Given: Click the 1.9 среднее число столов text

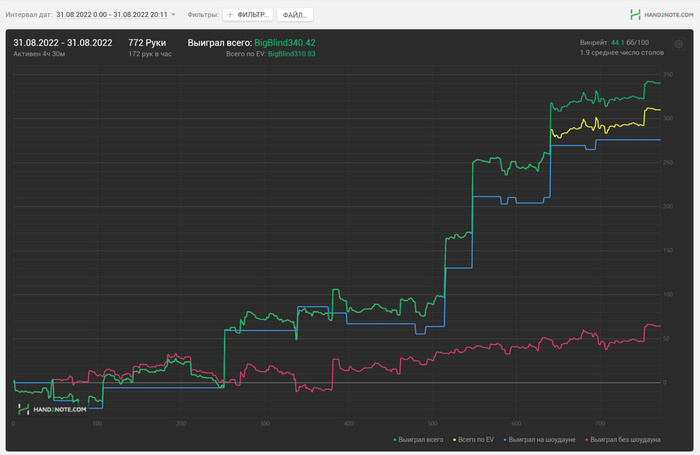Looking at the screenshot, I should [x=622, y=53].
